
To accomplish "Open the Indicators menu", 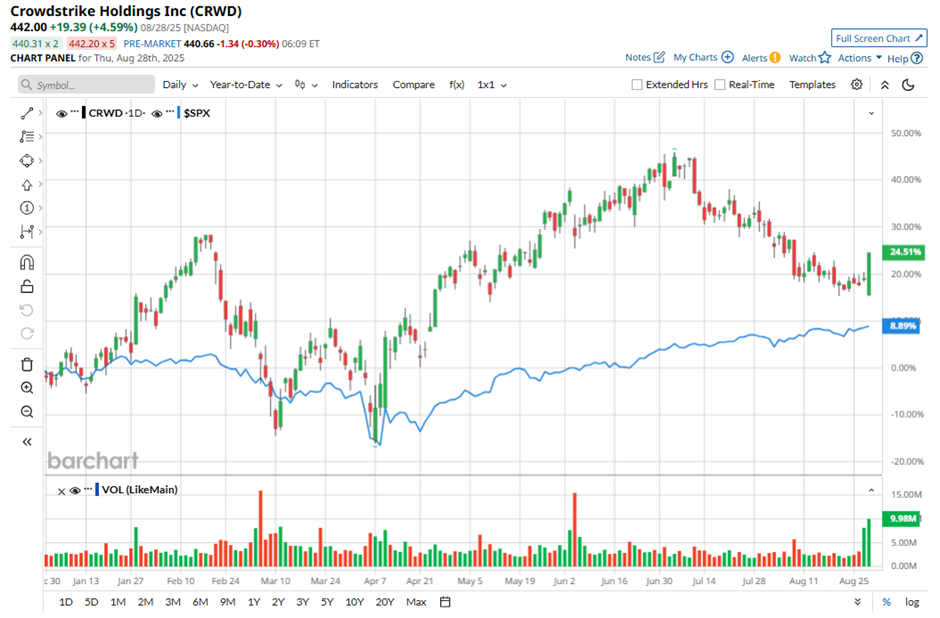I will tap(355, 85).
